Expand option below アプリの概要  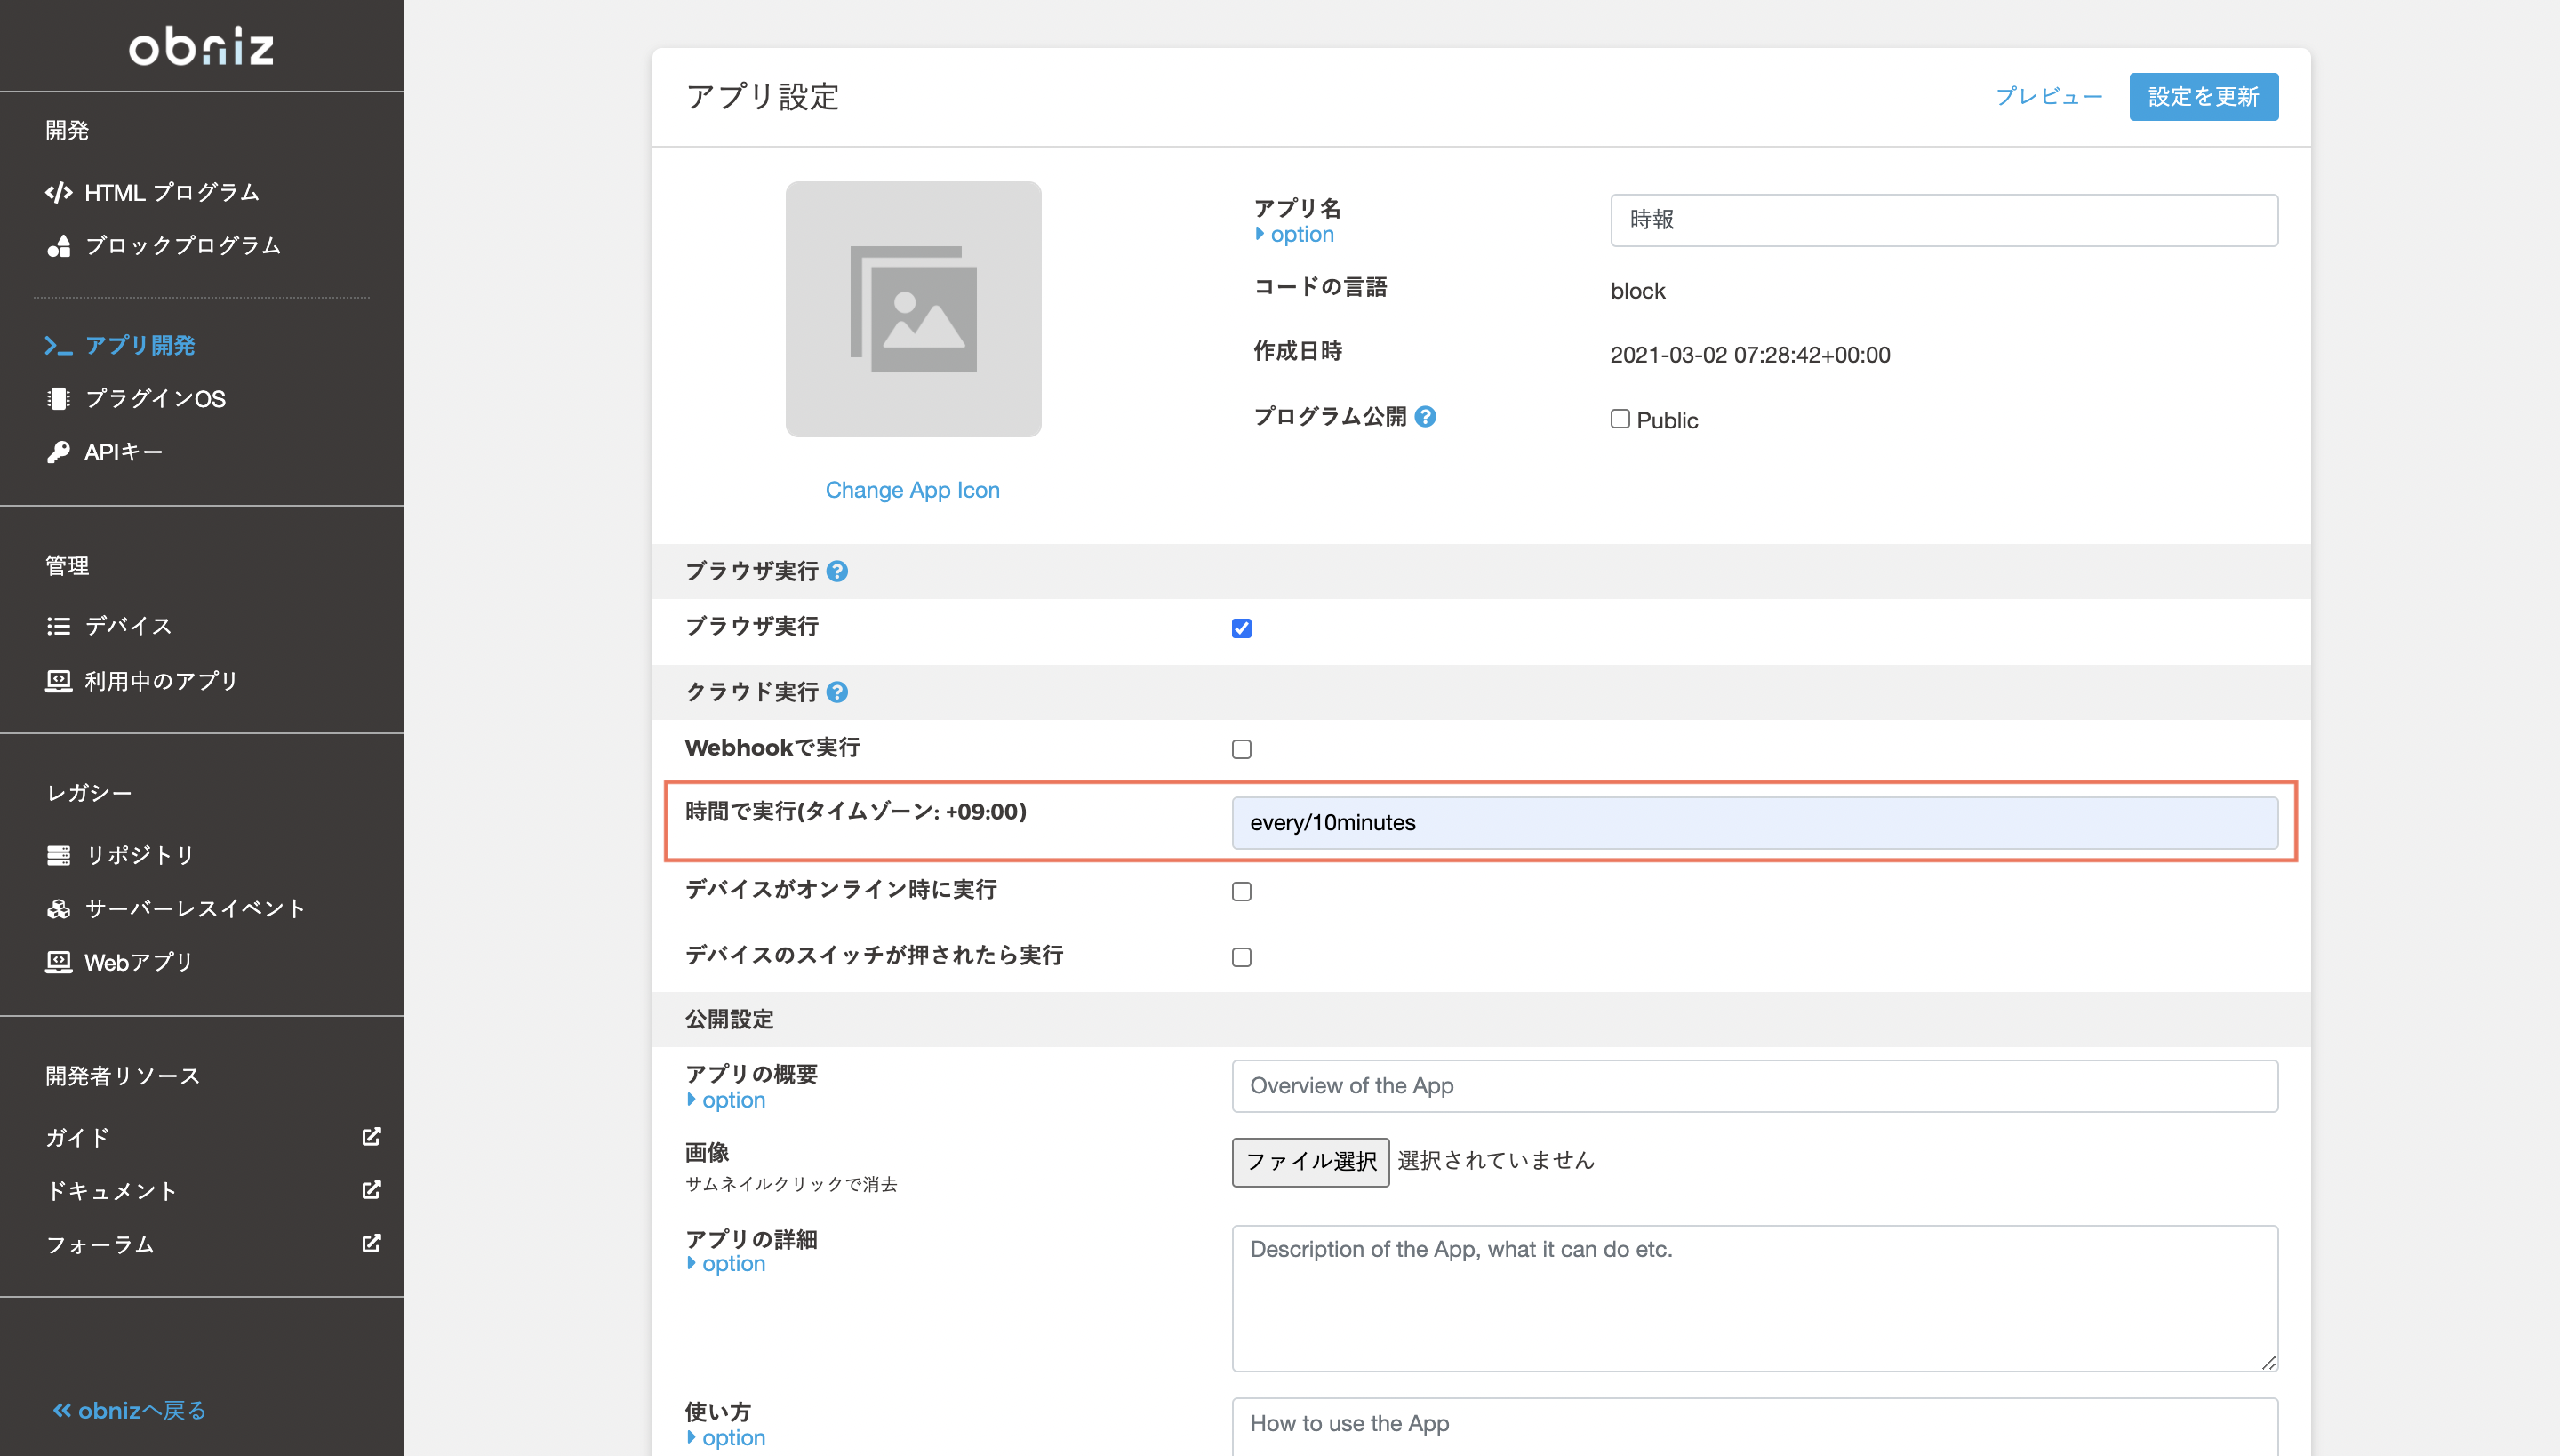coord(726,1100)
